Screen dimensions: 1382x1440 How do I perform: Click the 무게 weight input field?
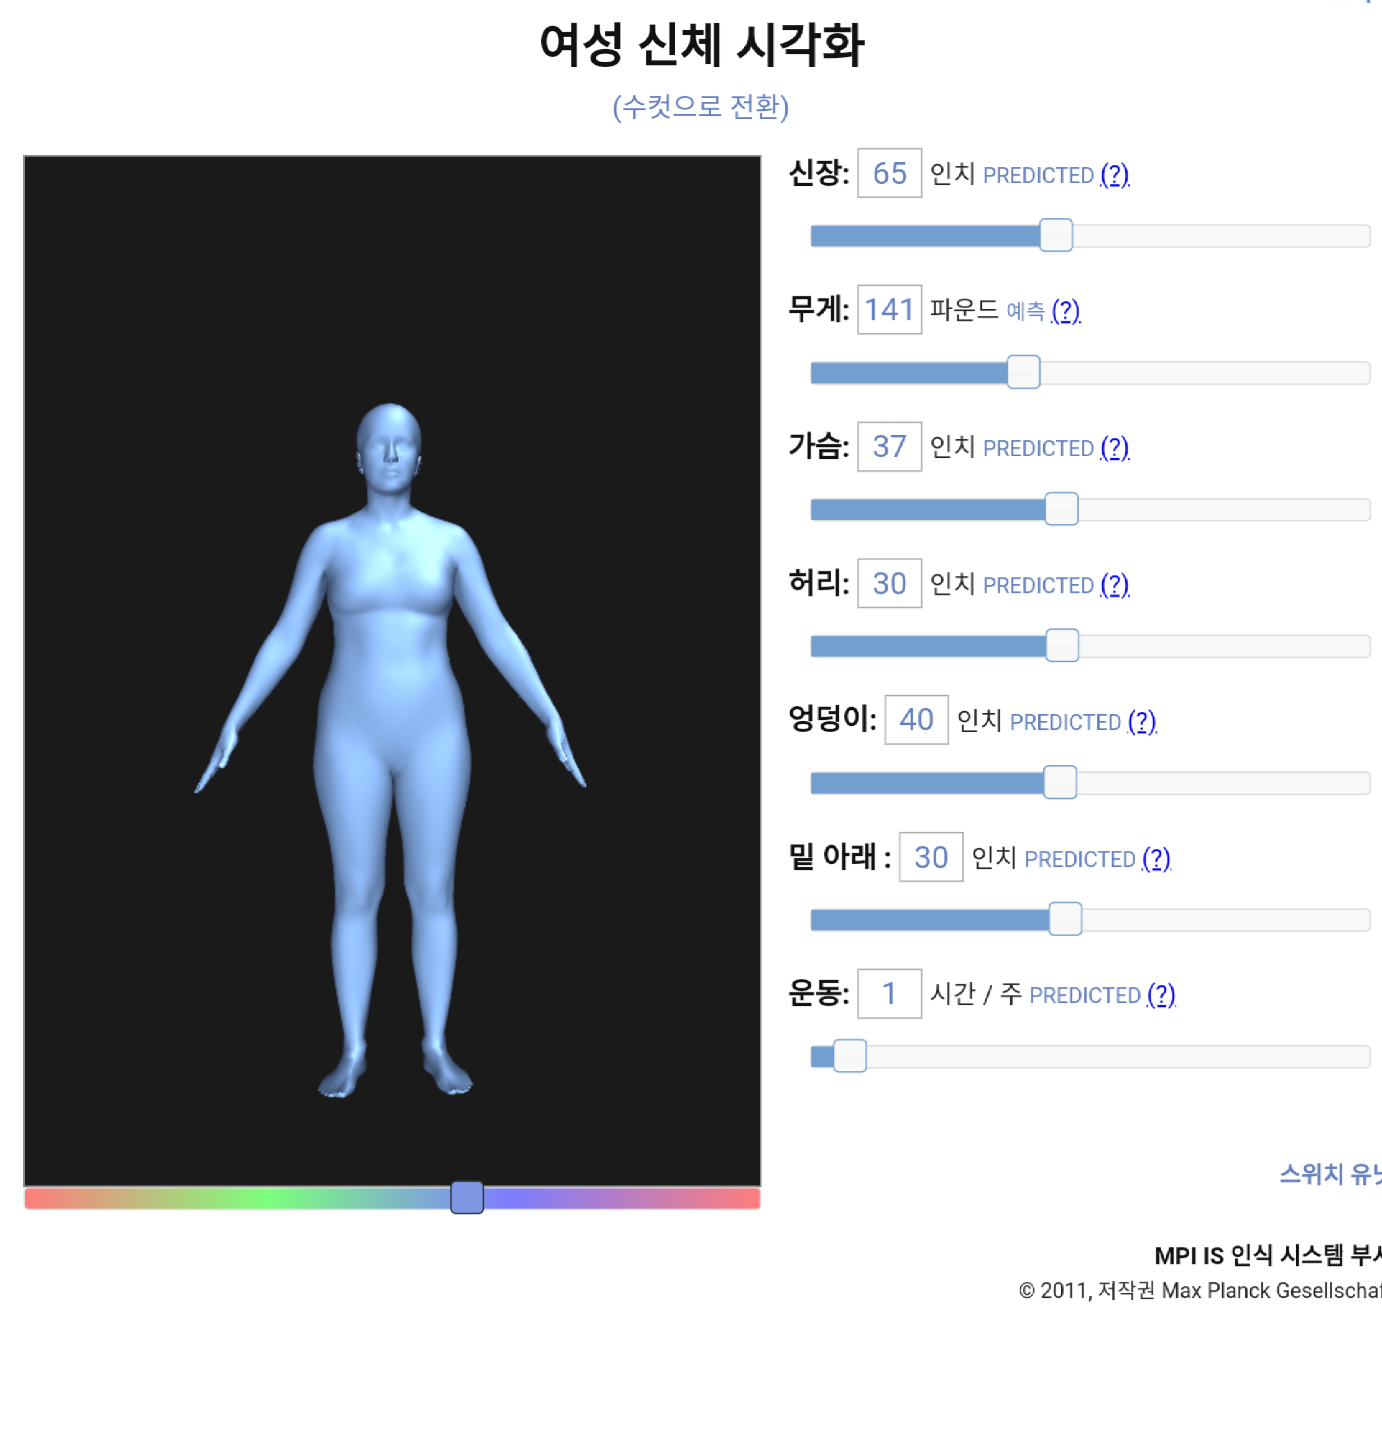pyautogui.click(x=889, y=309)
